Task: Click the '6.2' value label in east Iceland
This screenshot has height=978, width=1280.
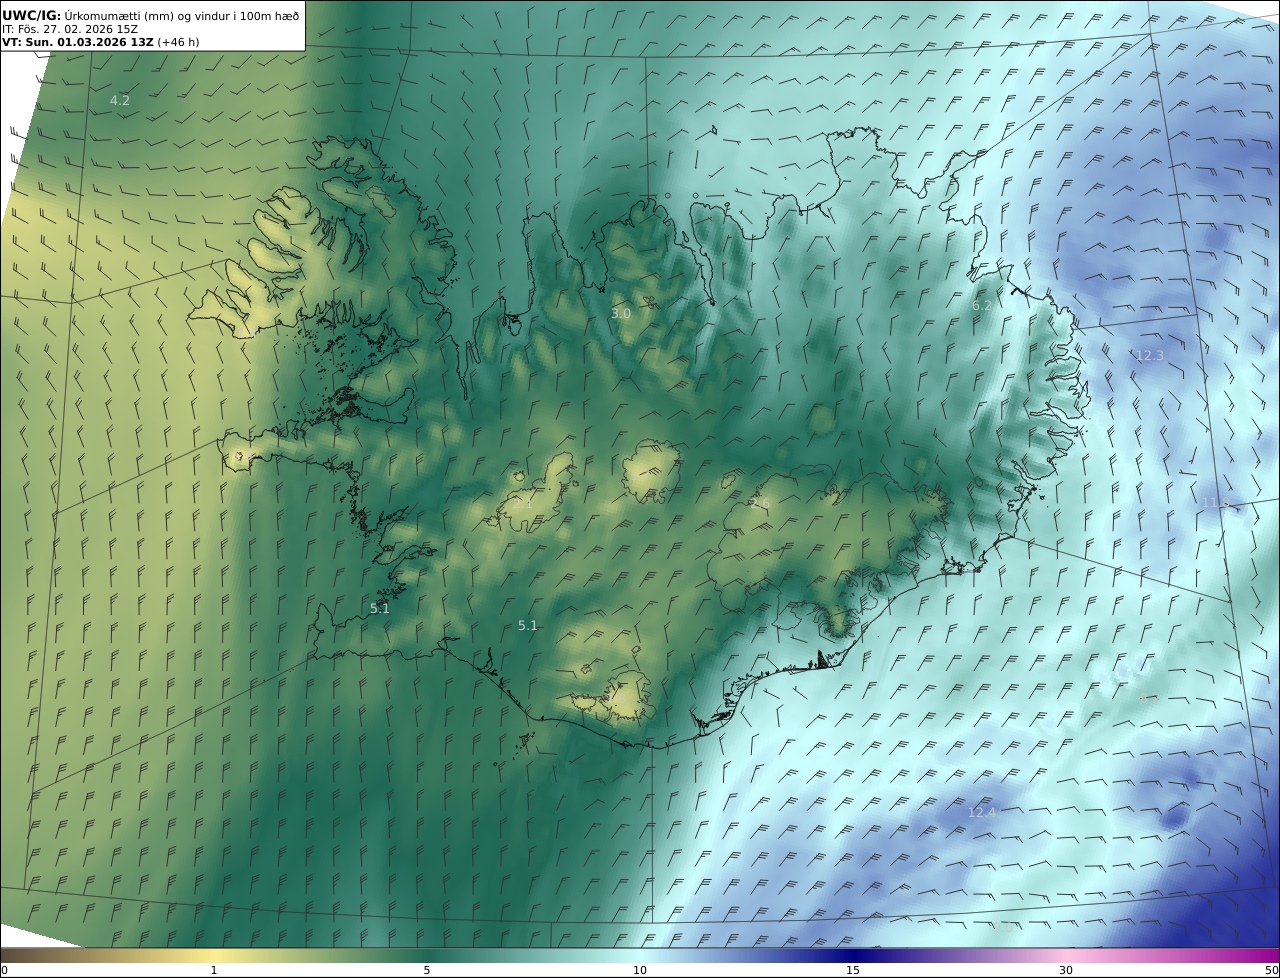Action: [982, 305]
